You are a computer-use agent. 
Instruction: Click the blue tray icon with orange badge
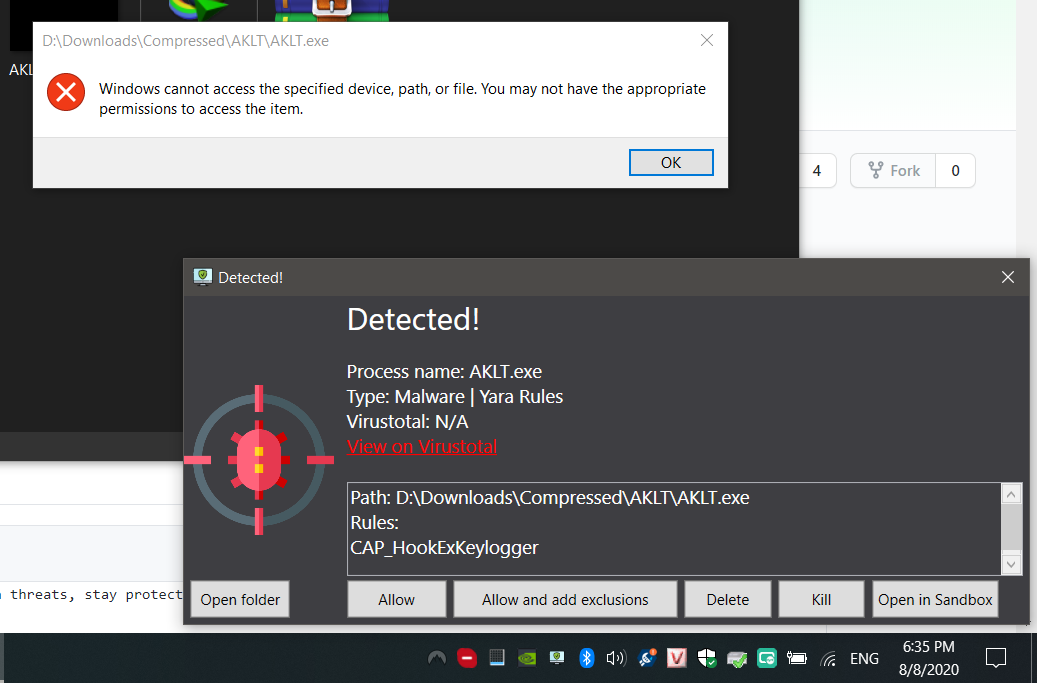pos(647,657)
